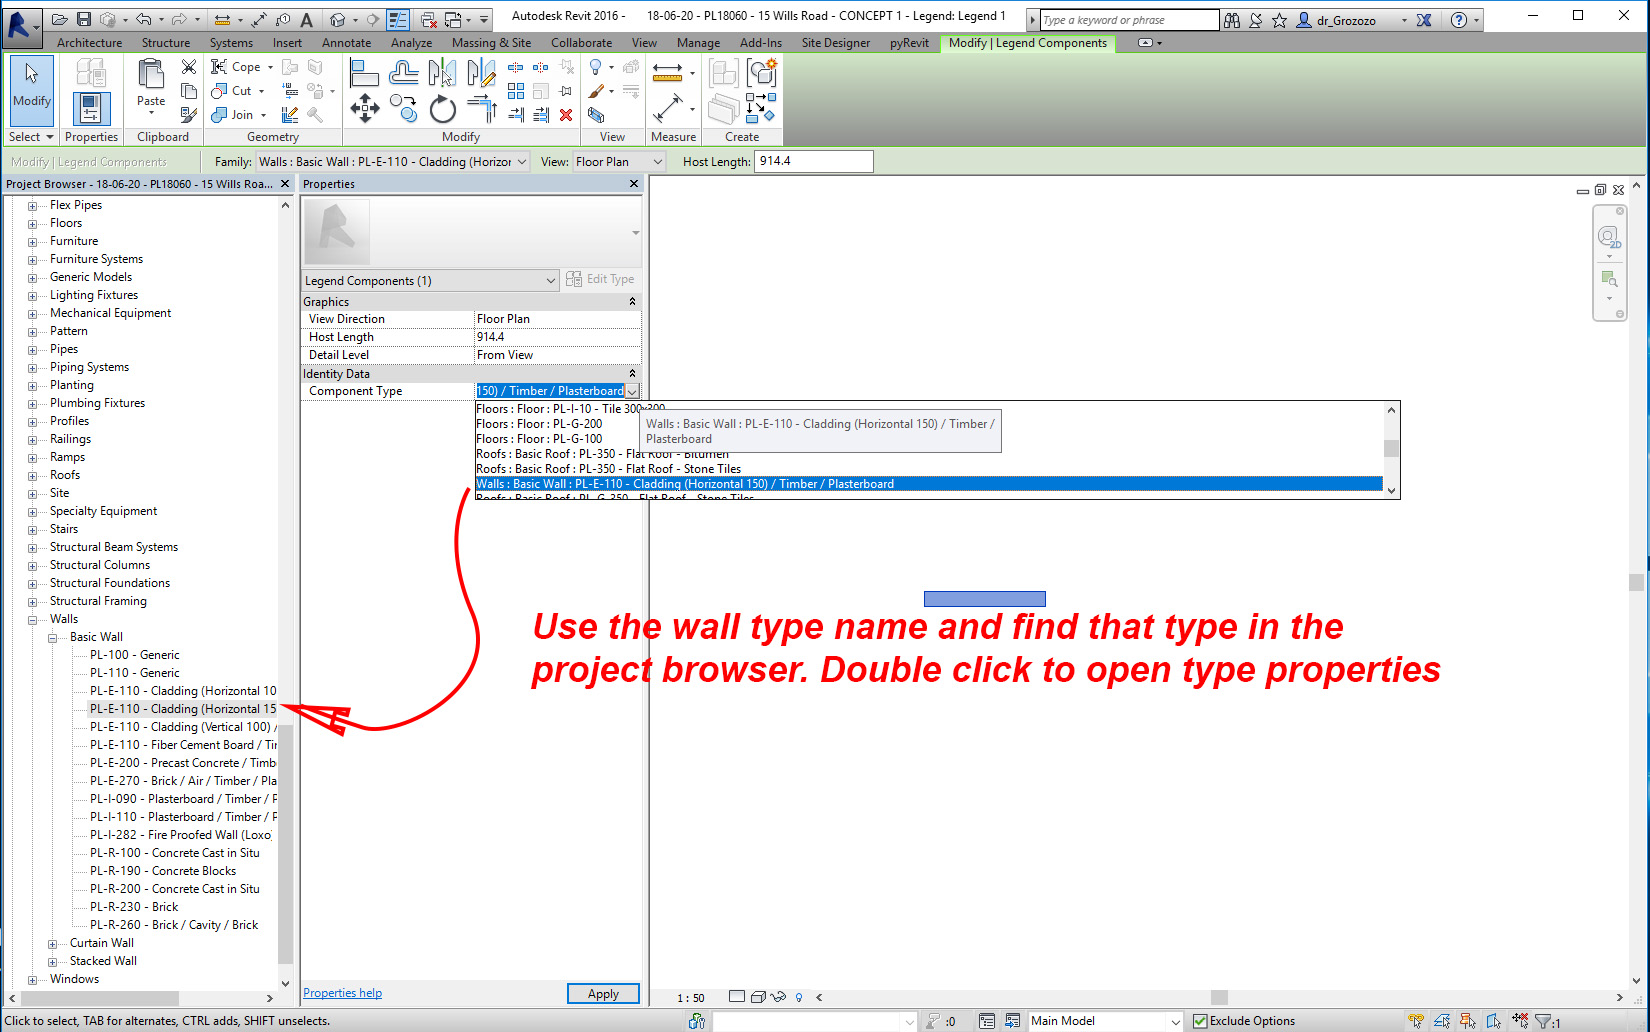Viewport: 1650px width, 1032px height.
Task: Open the Properties help link
Action: point(342,992)
